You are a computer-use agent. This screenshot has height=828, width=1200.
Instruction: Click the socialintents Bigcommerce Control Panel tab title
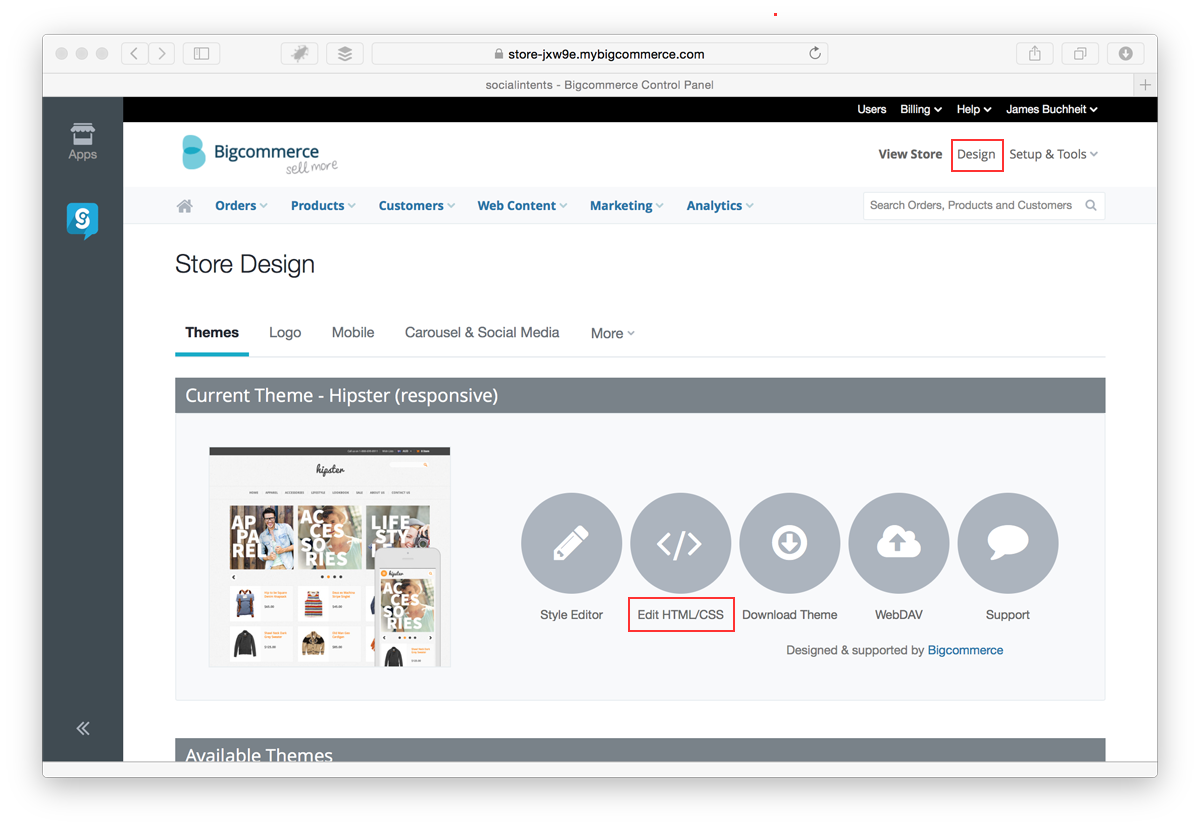(600, 85)
